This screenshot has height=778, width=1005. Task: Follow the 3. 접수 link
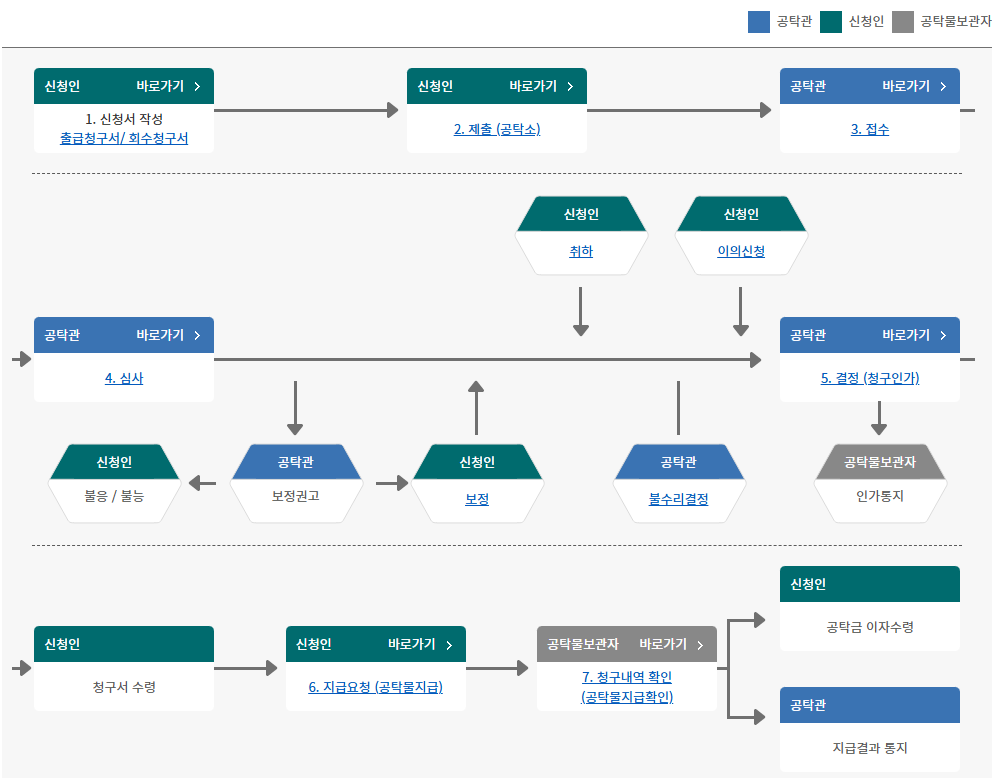pyautogui.click(x=870, y=129)
